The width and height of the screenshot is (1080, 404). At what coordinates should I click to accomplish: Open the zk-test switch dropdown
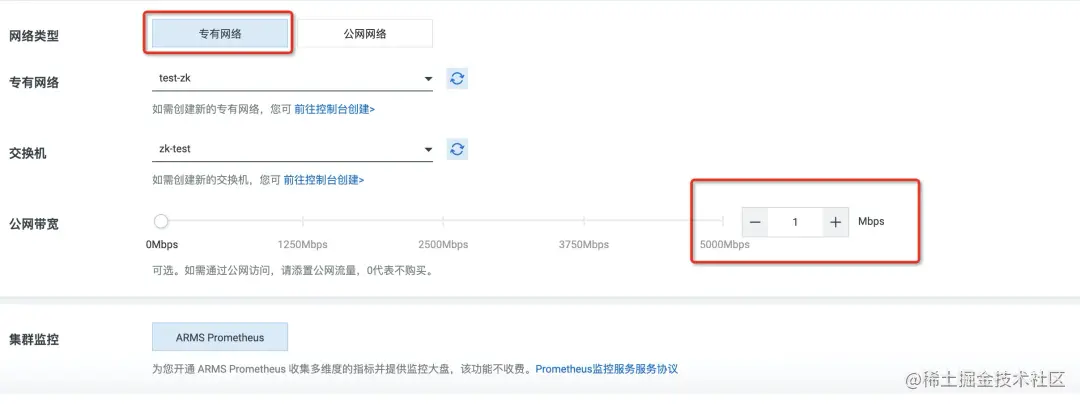coord(292,149)
